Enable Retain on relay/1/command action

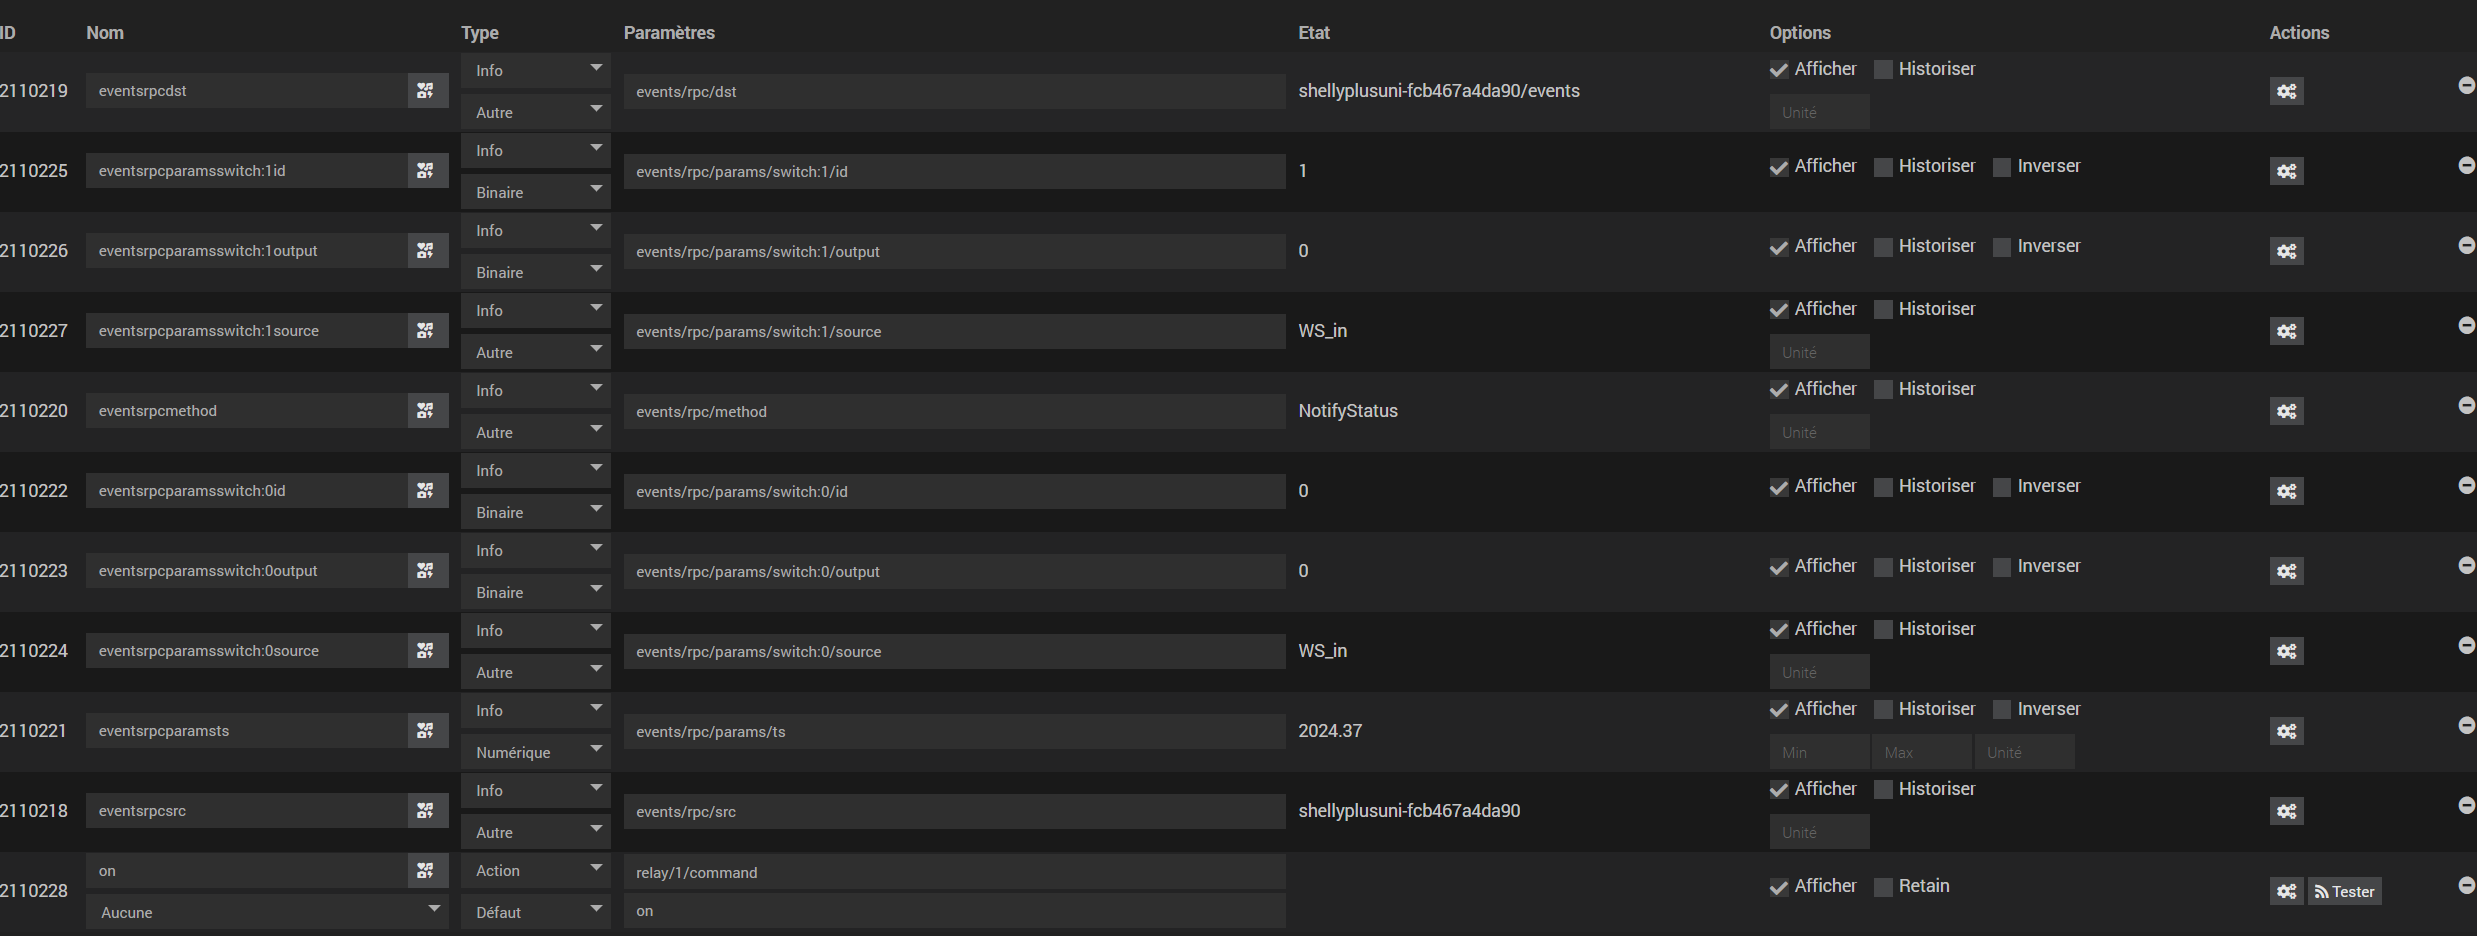coord(1883,887)
